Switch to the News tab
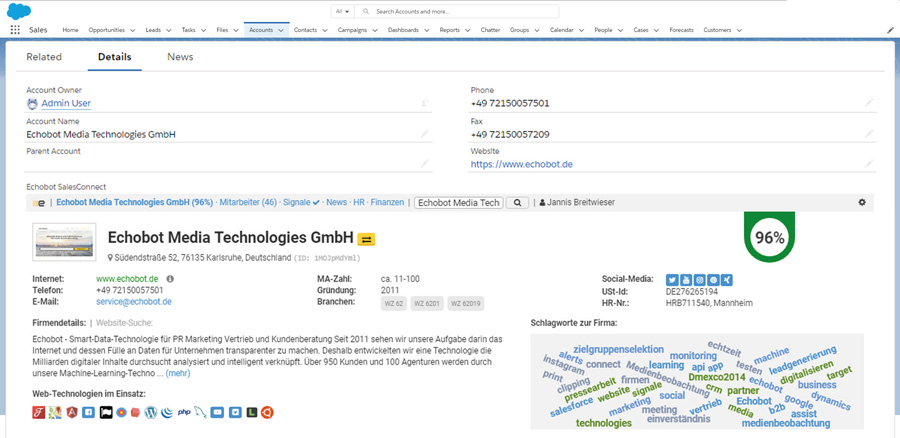 pos(180,57)
